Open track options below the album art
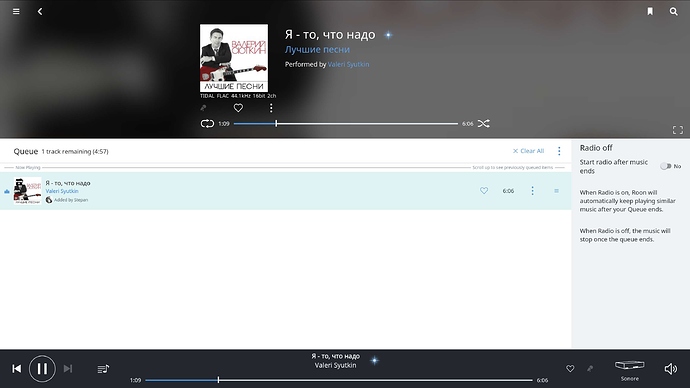 pos(271,108)
